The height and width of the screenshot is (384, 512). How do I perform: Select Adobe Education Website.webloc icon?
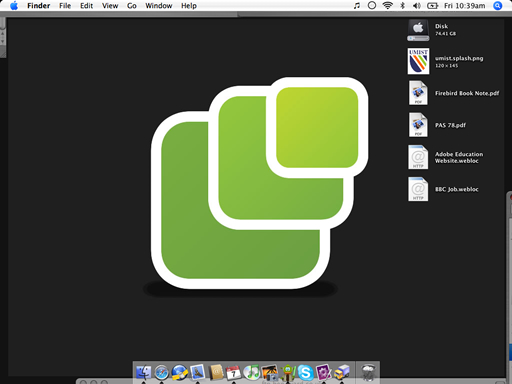click(418, 157)
